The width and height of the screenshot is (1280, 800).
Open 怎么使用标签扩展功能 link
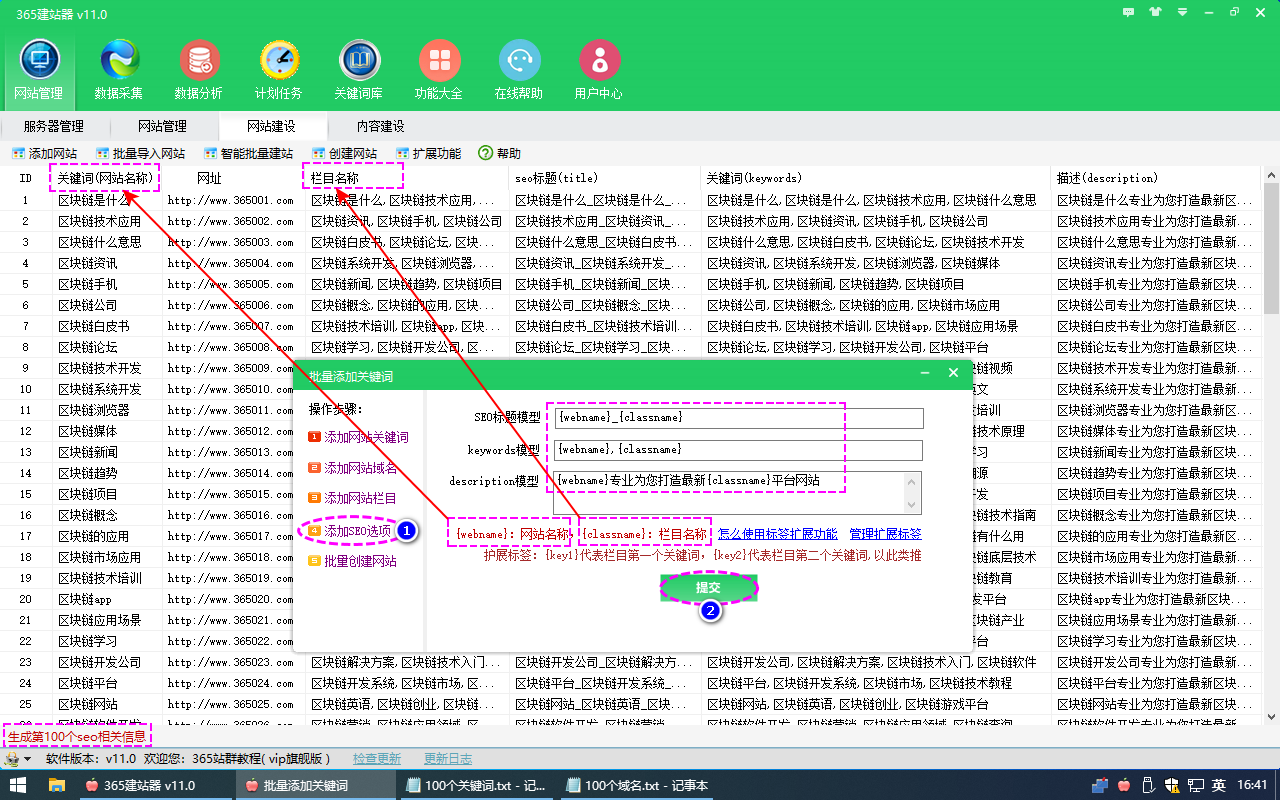point(778,534)
